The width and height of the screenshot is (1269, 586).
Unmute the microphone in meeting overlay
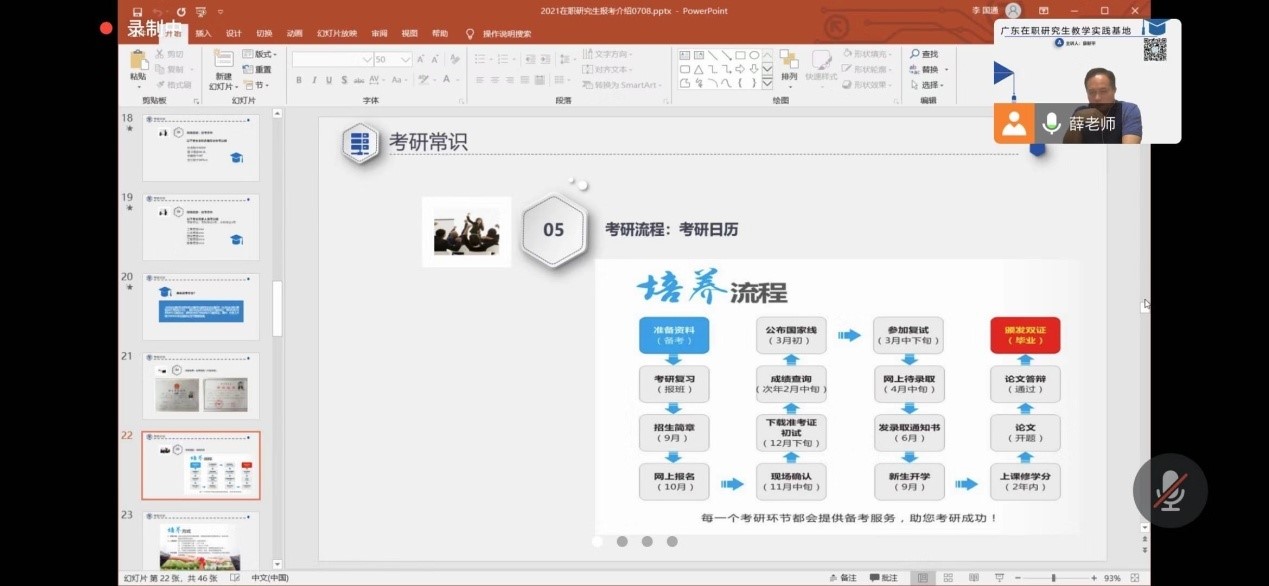click(1169, 491)
